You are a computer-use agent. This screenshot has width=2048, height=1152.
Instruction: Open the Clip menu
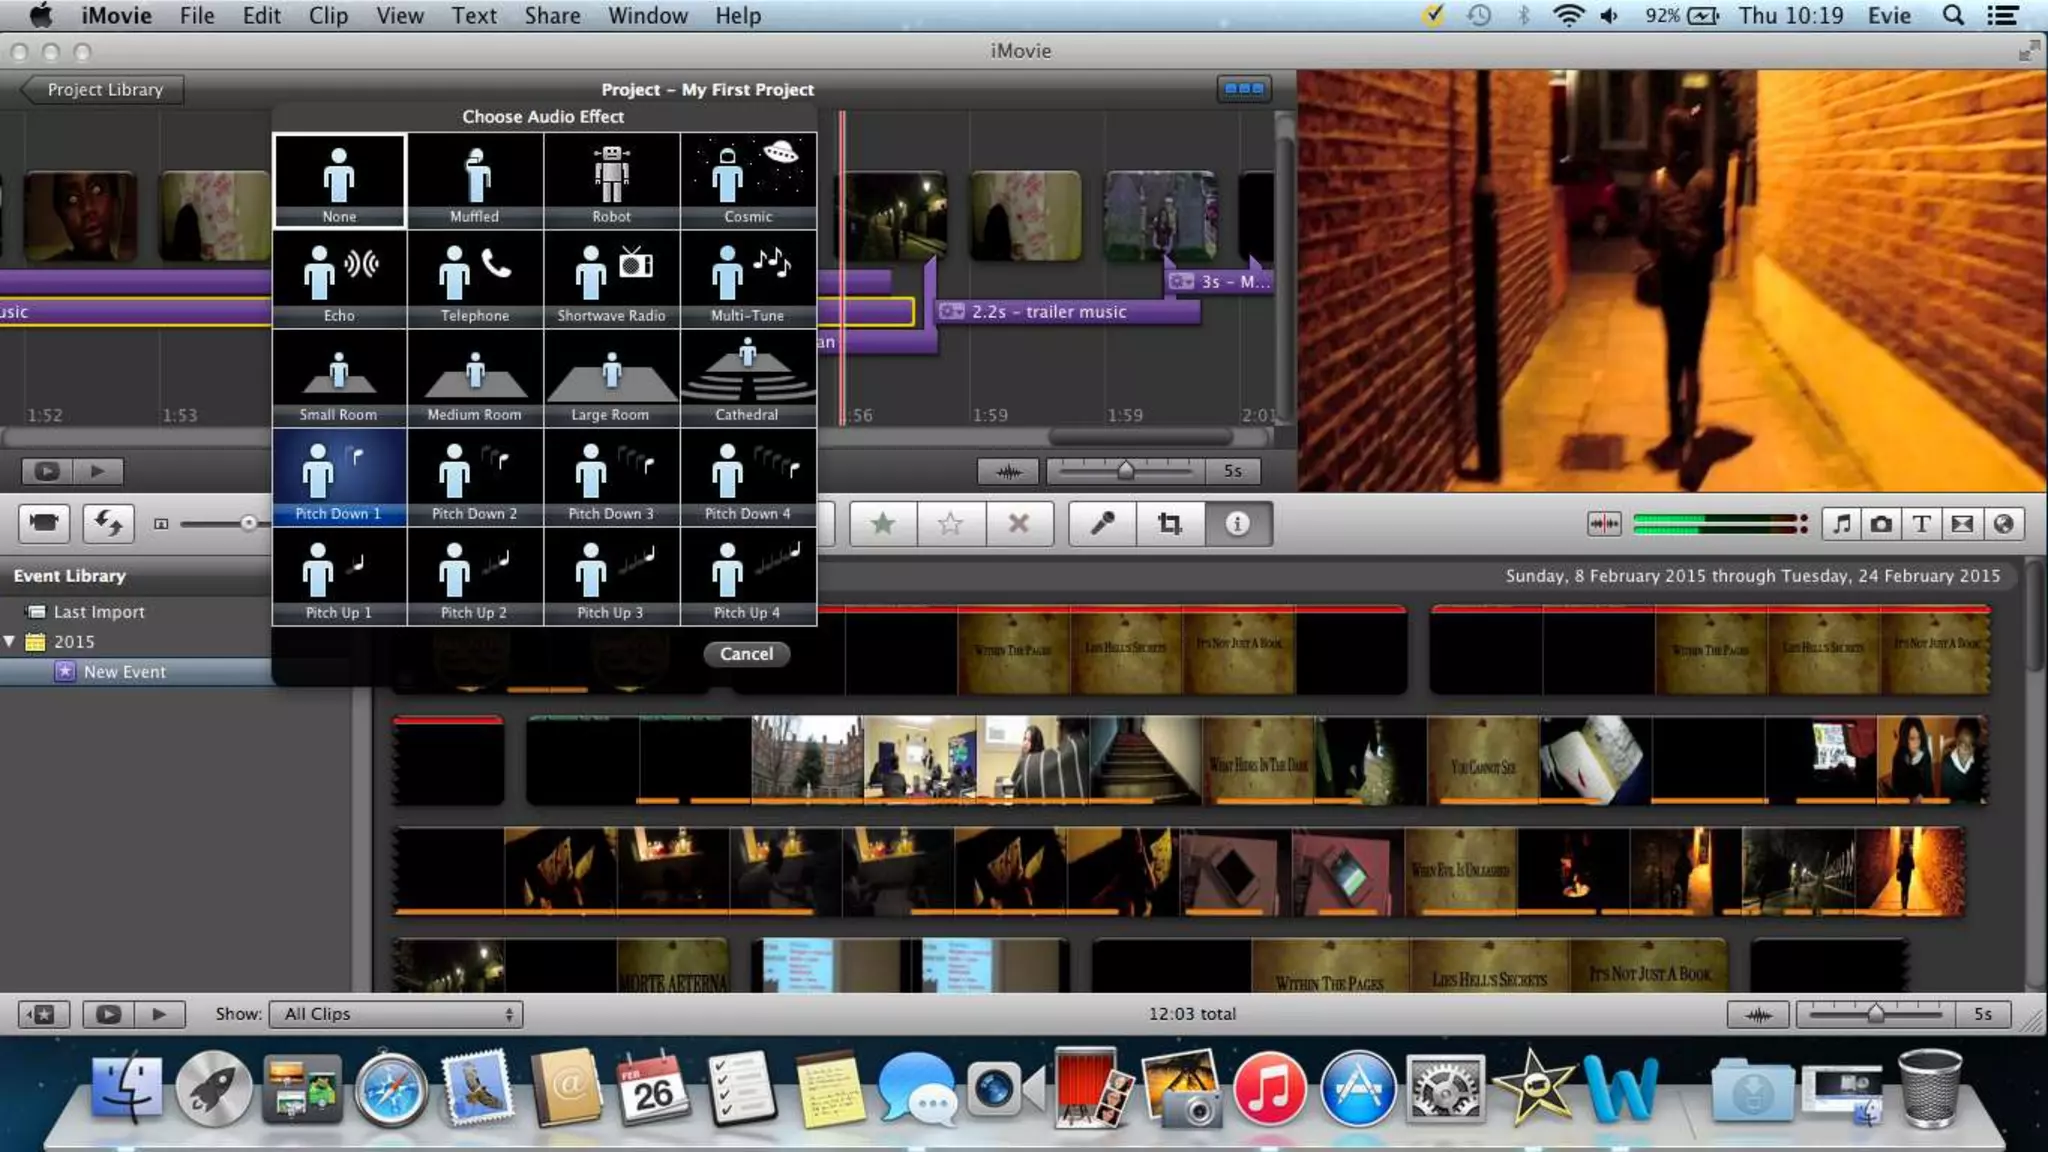click(x=328, y=16)
